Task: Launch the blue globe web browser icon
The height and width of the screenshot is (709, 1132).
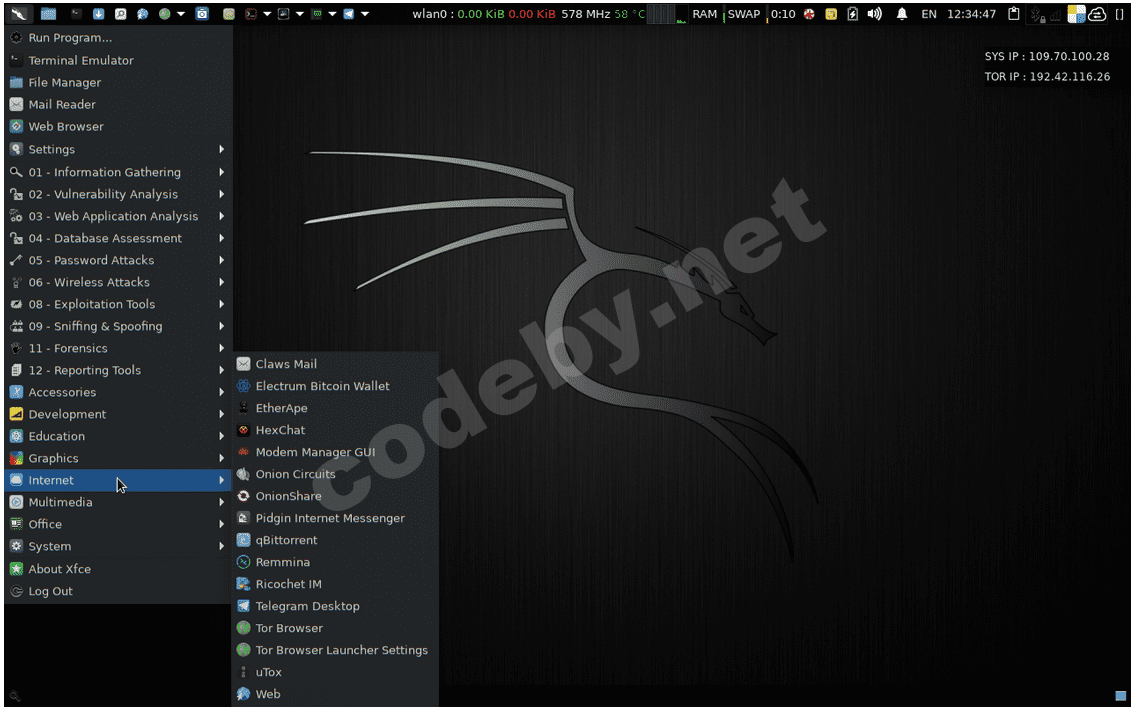Action: (x=143, y=14)
